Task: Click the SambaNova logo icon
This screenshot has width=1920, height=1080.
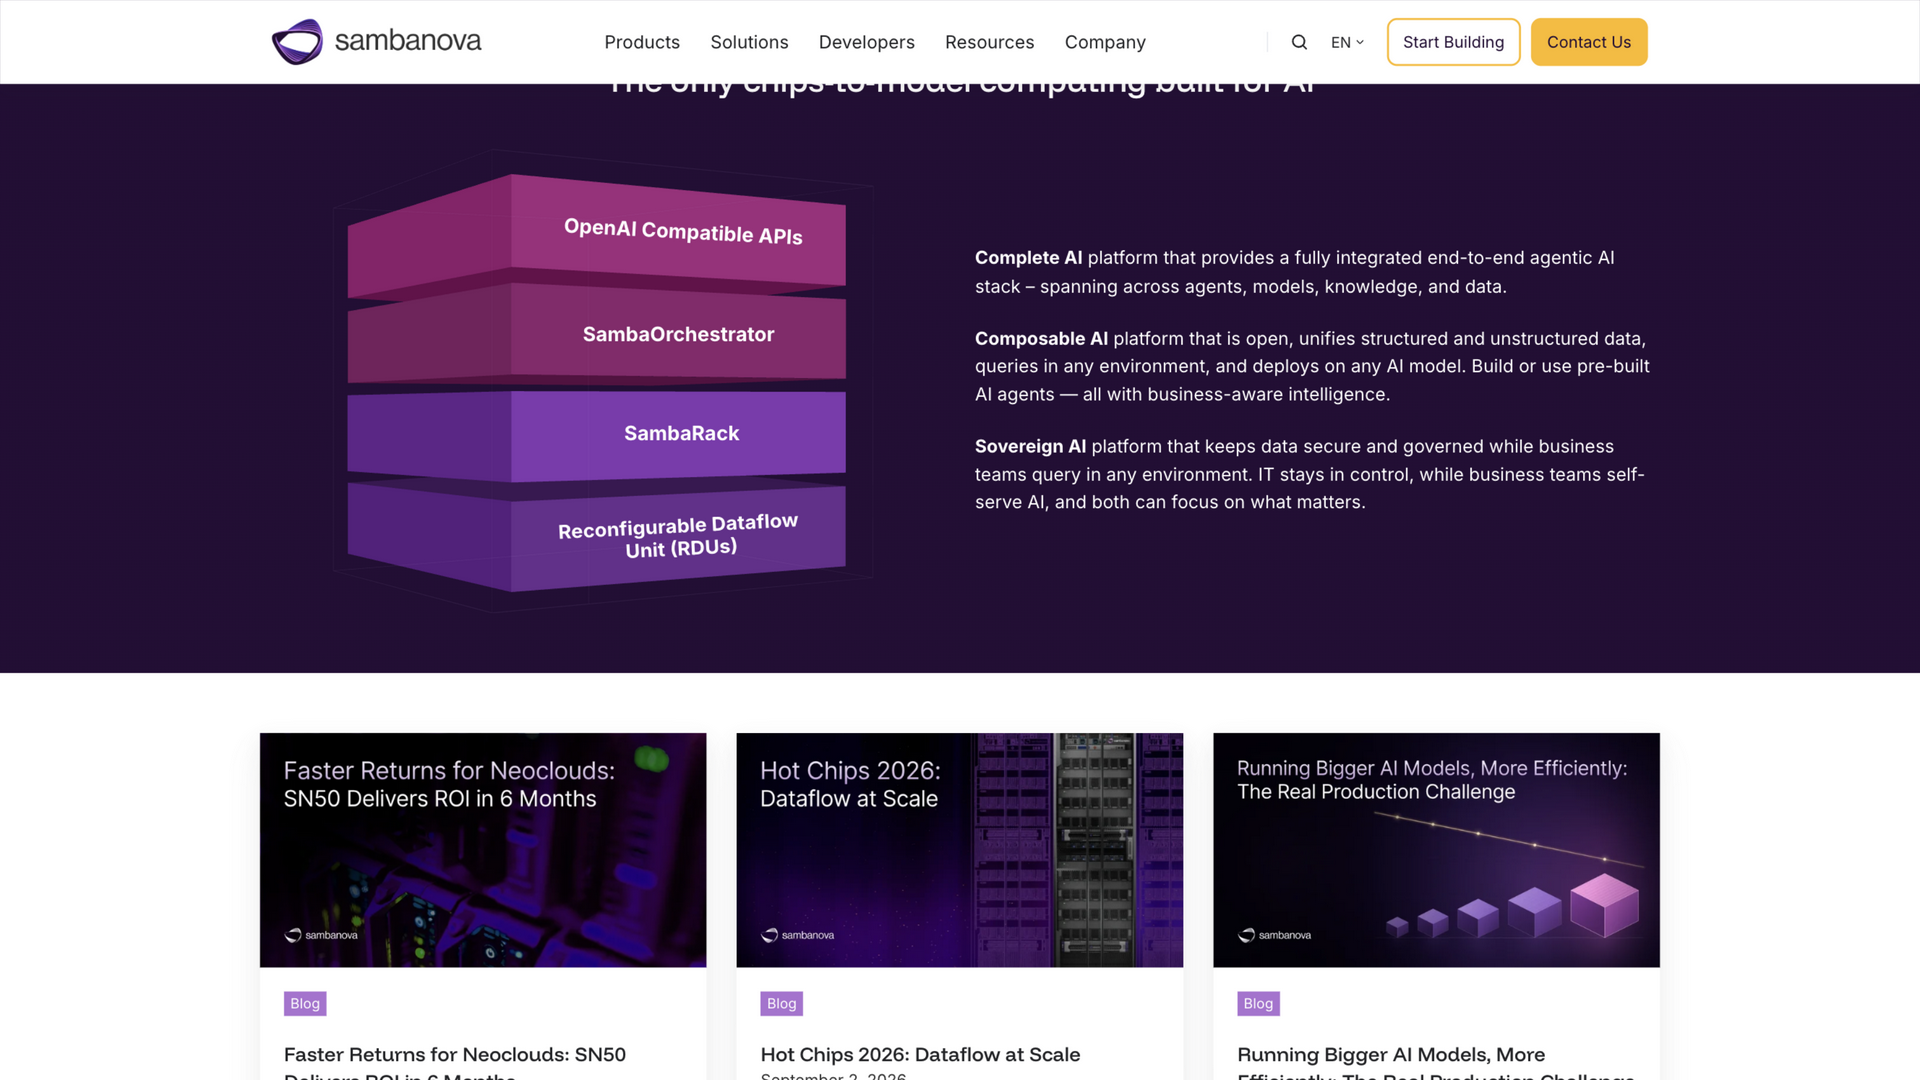Action: tap(297, 42)
